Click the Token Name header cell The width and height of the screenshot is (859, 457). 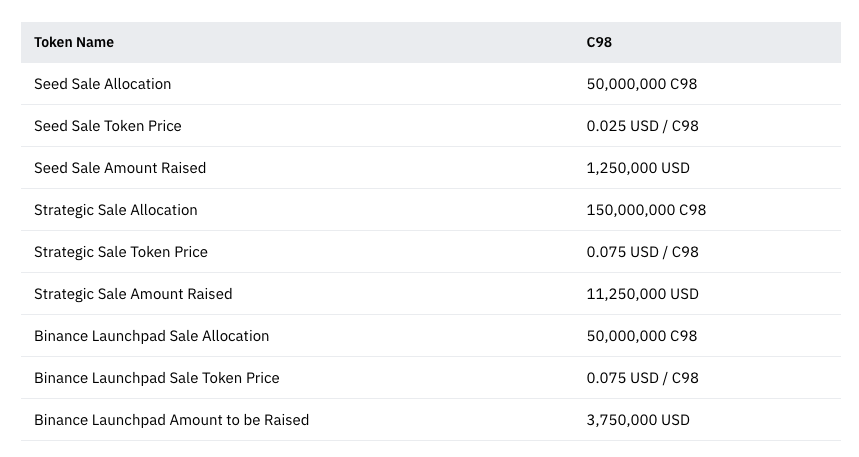coord(74,42)
